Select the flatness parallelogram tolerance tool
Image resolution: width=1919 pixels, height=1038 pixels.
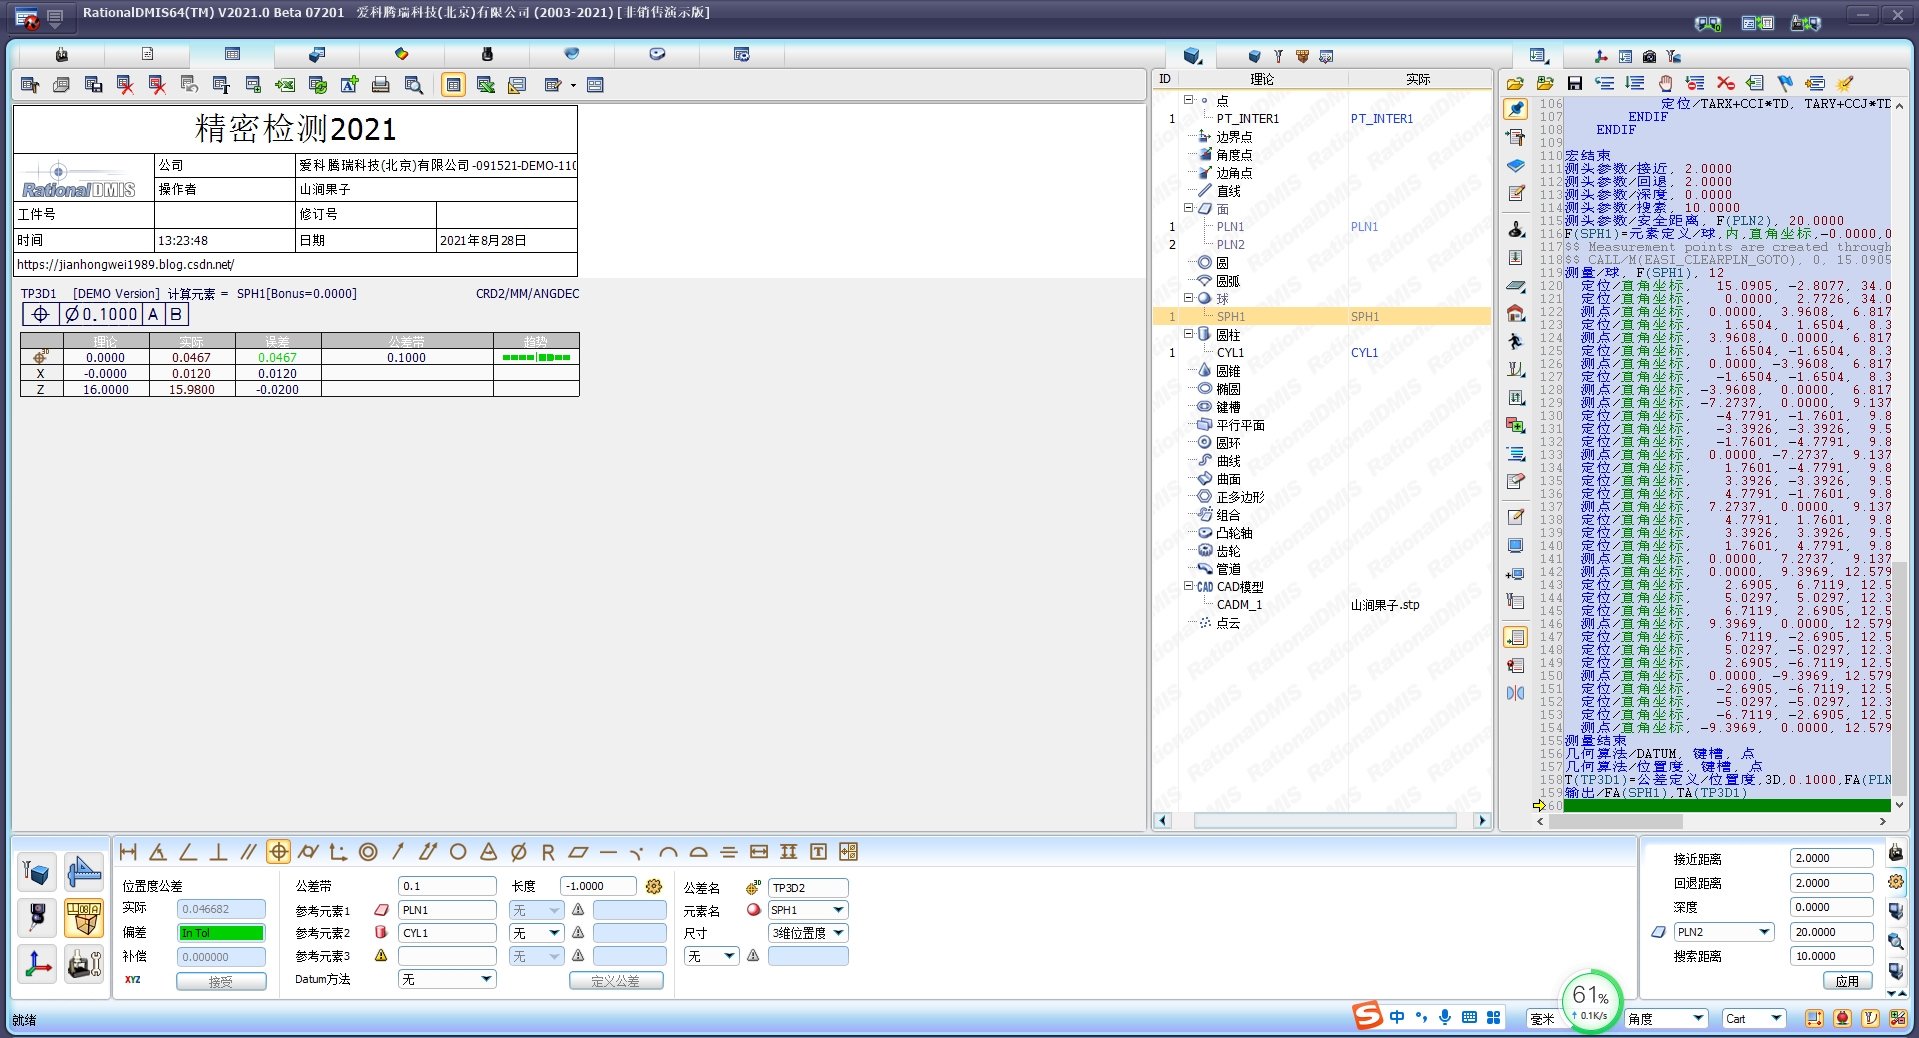pyautogui.click(x=578, y=852)
